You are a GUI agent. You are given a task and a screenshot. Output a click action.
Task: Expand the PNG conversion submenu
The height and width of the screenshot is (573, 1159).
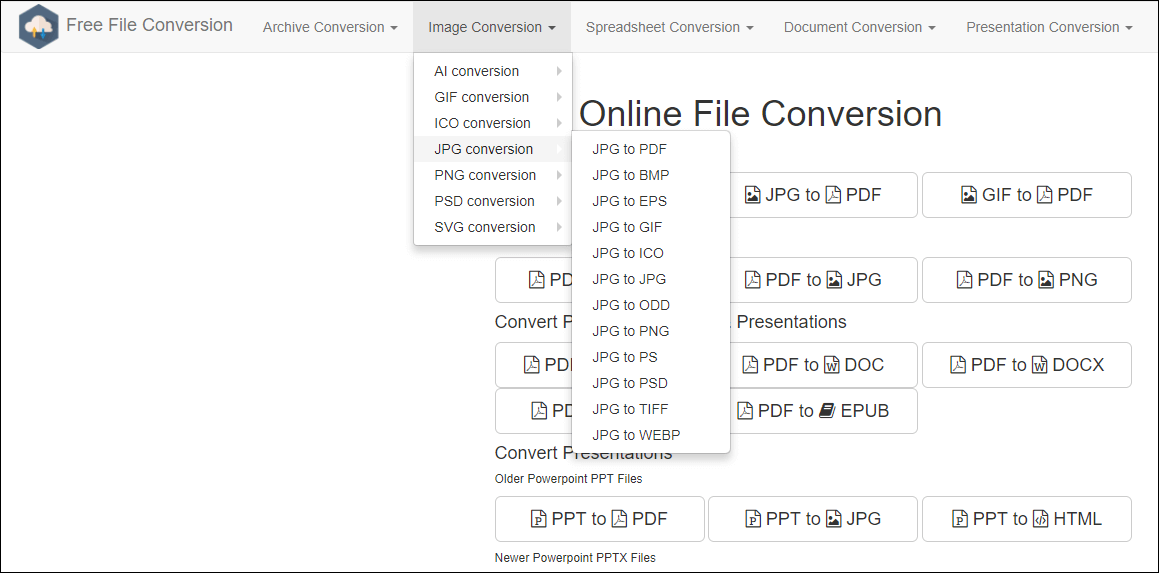pos(492,174)
